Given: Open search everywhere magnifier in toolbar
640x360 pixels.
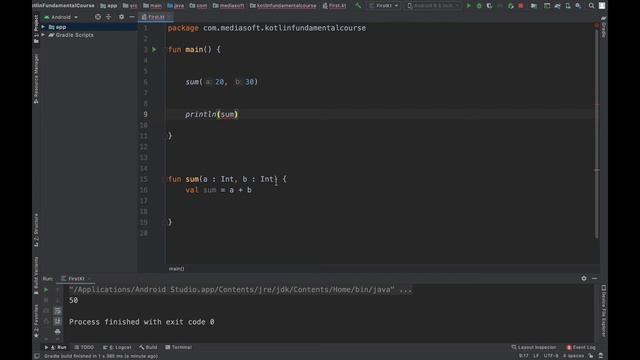Looking at the screenshot, I should pyautogui.click(x=591, y=6).
